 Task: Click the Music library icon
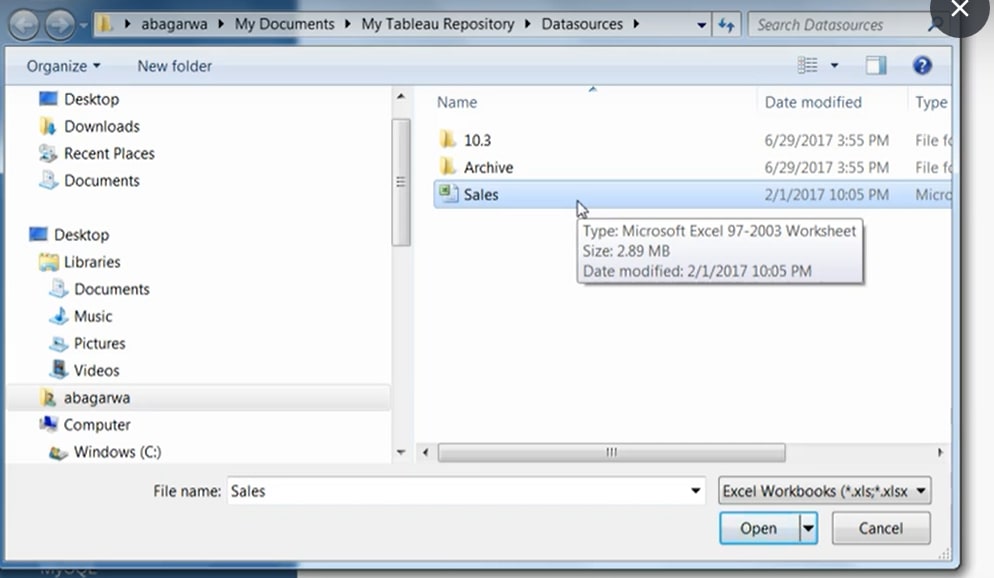pos(59,316)
